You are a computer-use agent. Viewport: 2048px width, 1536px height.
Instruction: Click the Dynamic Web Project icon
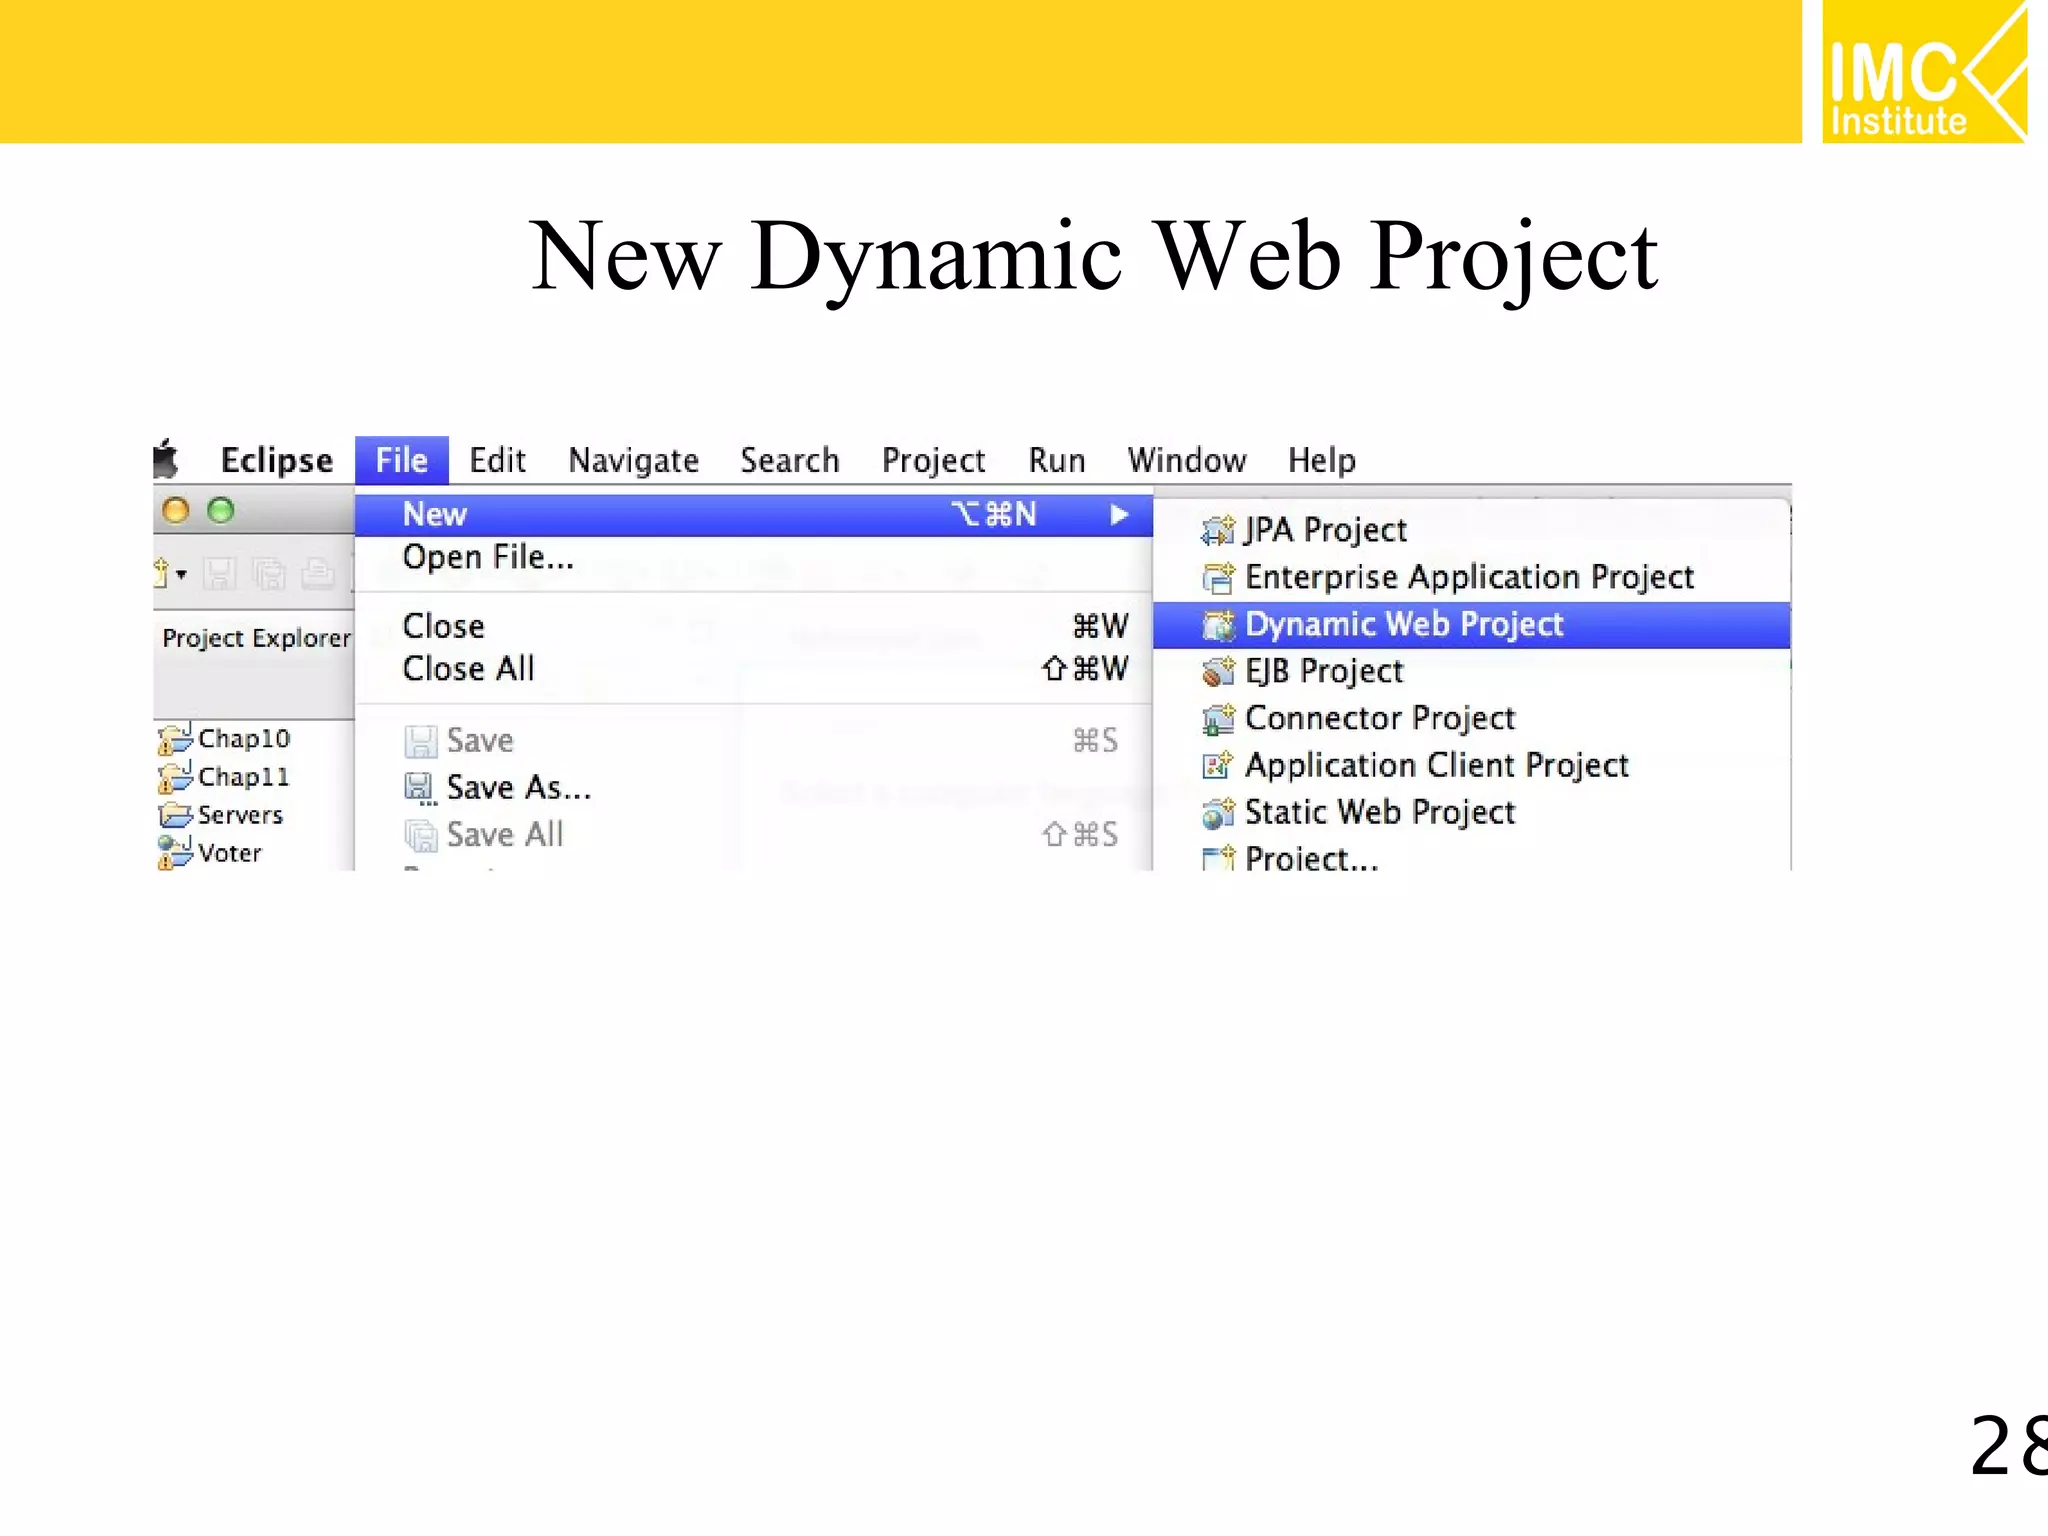coord(1218,624)
